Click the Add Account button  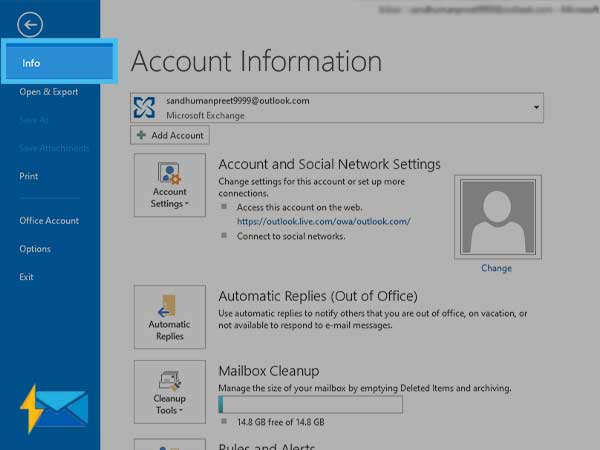(x=170, y=135)
